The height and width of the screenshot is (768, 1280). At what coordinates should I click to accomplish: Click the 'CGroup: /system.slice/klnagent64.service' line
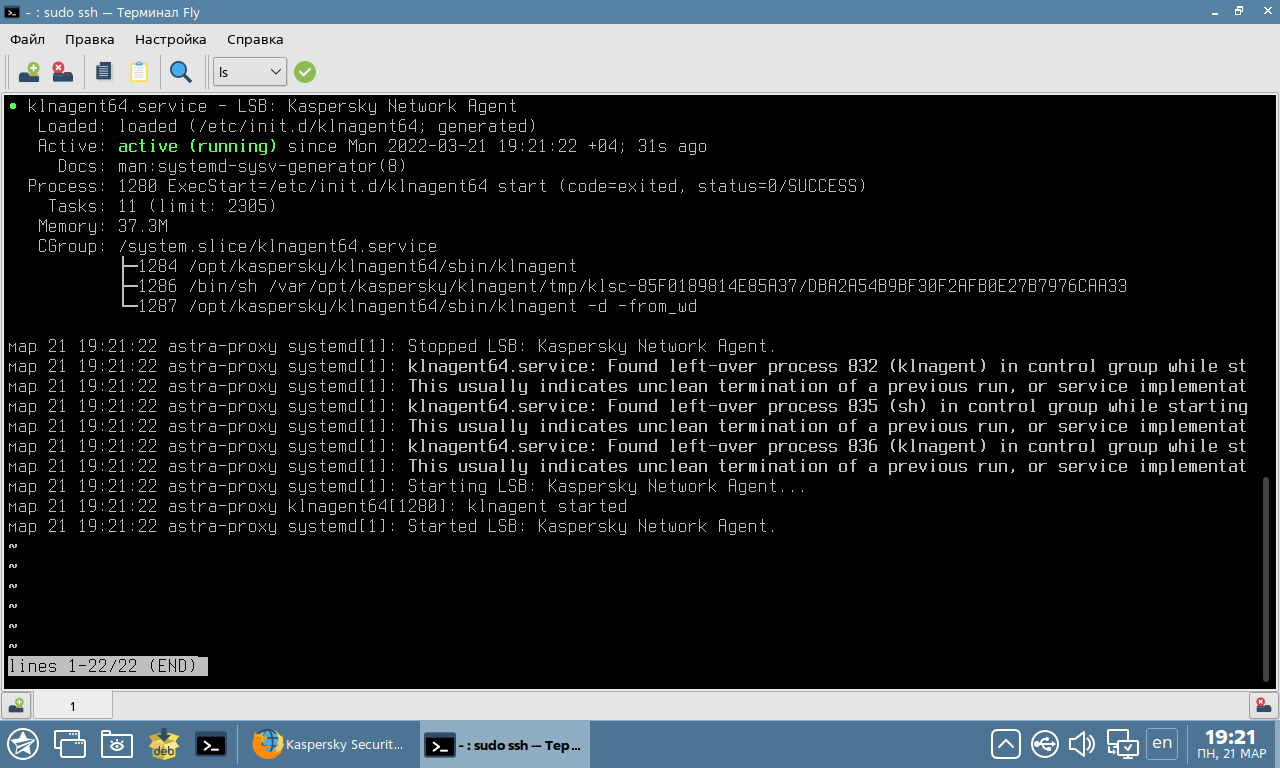(x=238, y=246)
